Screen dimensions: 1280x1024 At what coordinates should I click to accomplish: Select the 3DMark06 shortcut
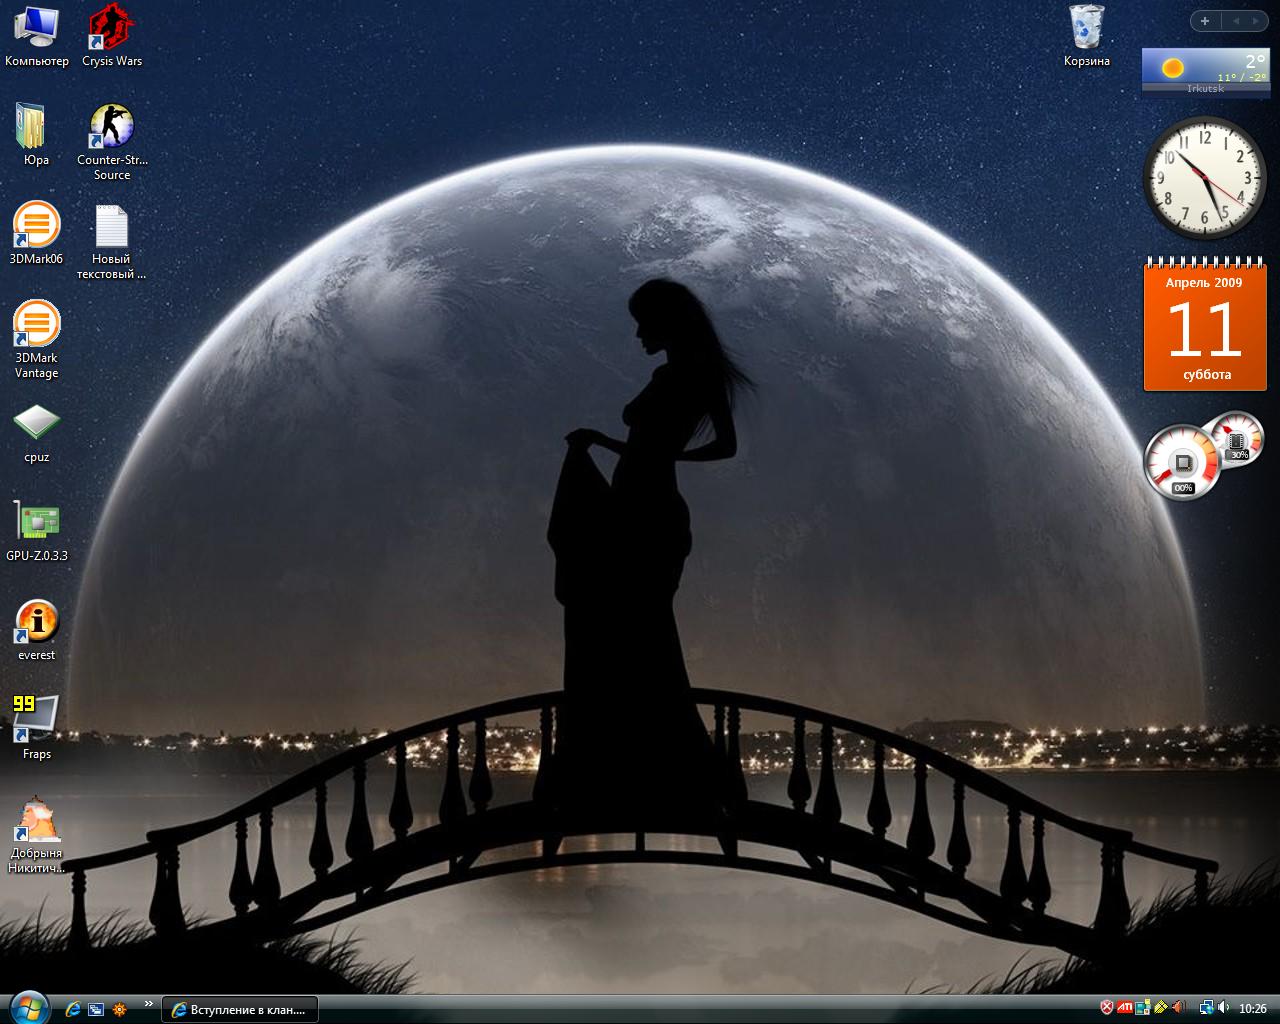(36, 233)
